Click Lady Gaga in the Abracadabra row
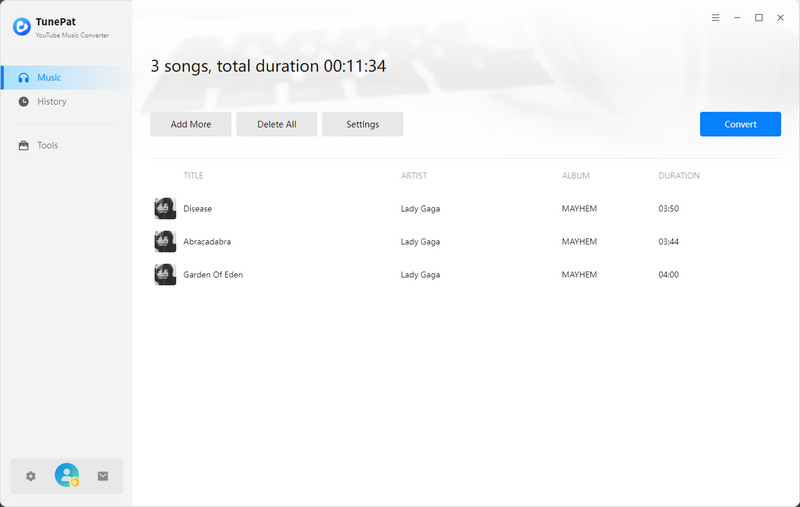Viewport: 800px width, 507px height. point(420,242)
